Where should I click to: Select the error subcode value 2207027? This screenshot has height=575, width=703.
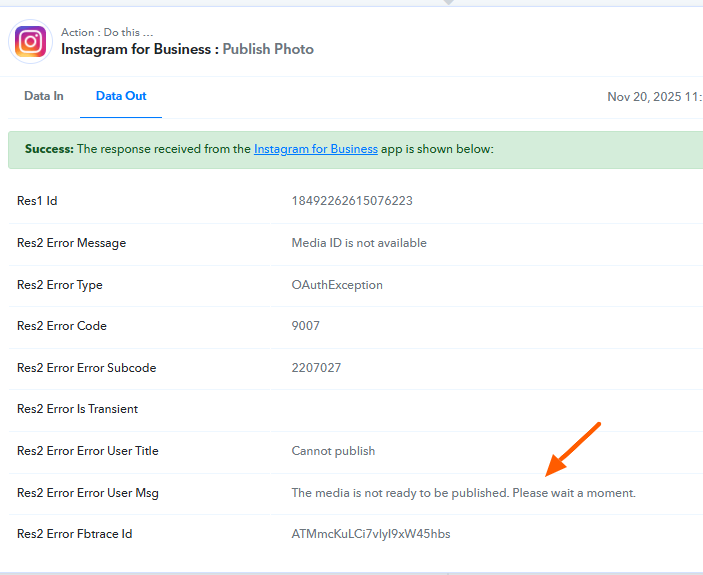[x=316, y=368]
